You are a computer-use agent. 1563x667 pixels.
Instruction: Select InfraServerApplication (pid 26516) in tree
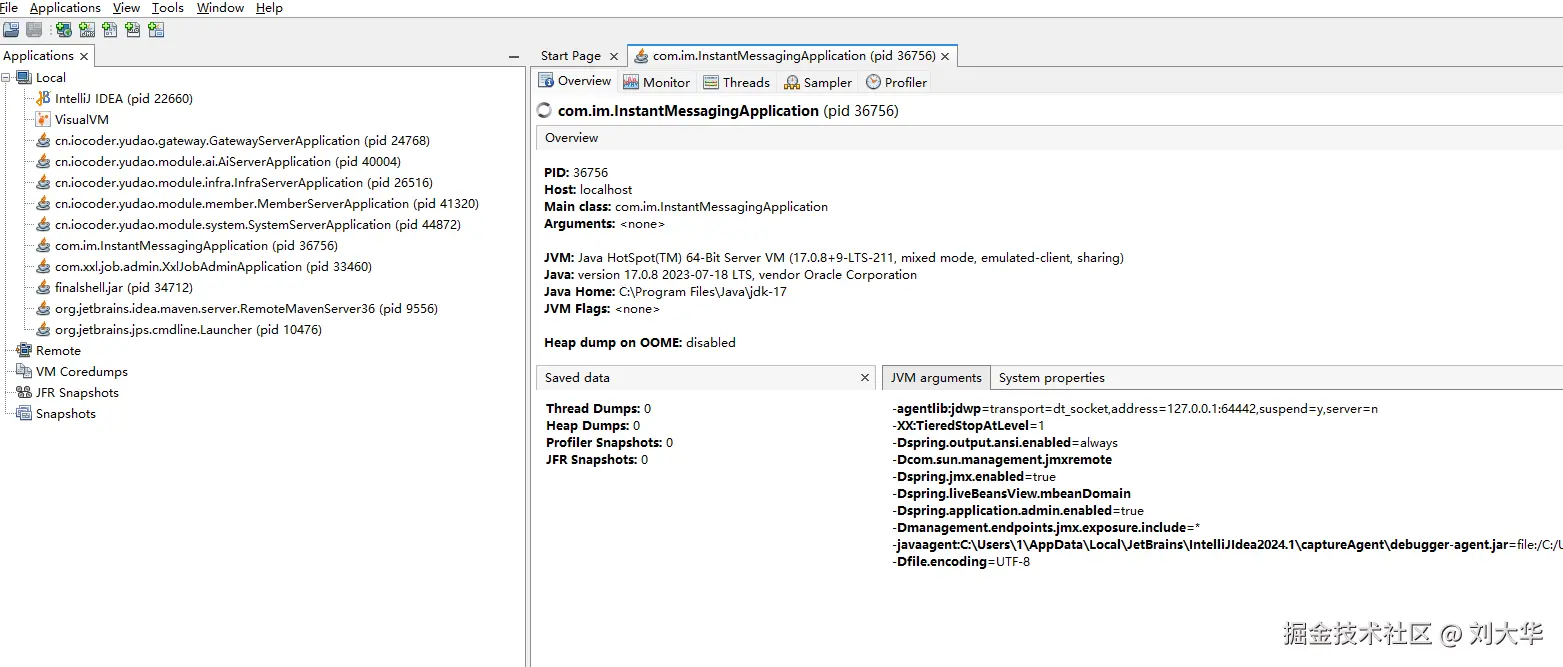pyautogui.click(x=244, y=182)
